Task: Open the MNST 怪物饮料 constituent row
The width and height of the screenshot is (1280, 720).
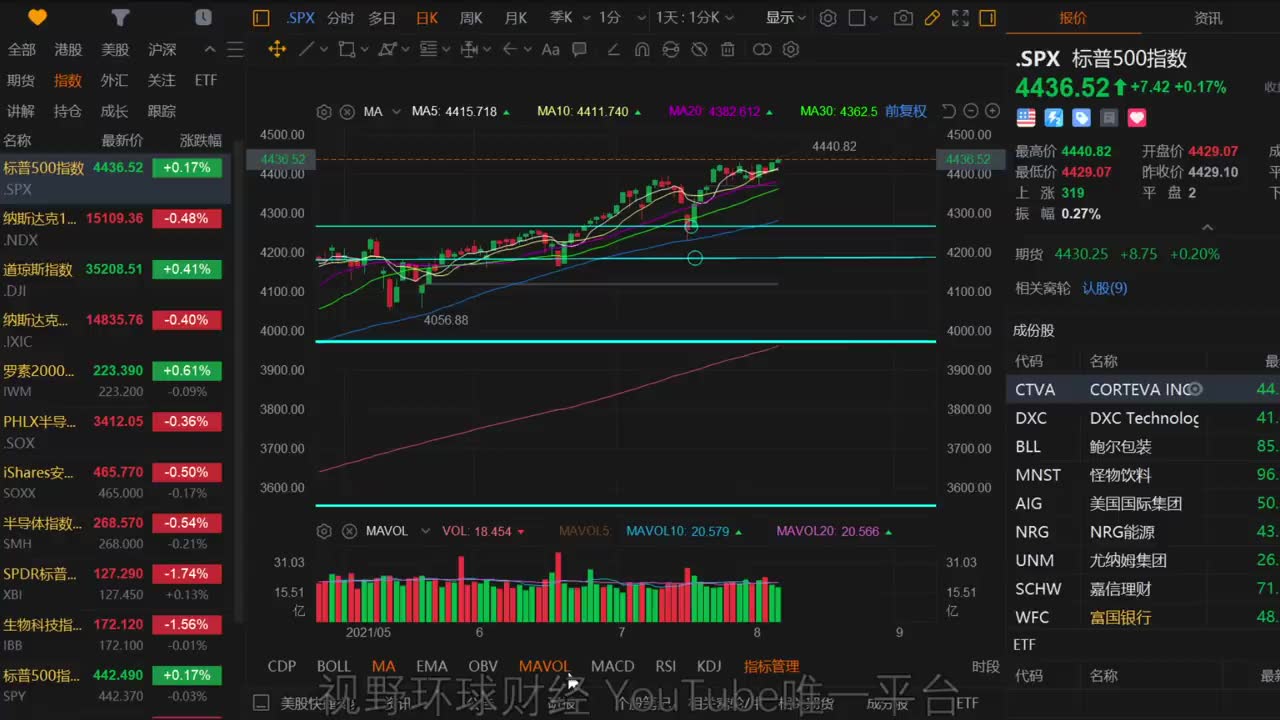Action: [x=1143, y=475]
